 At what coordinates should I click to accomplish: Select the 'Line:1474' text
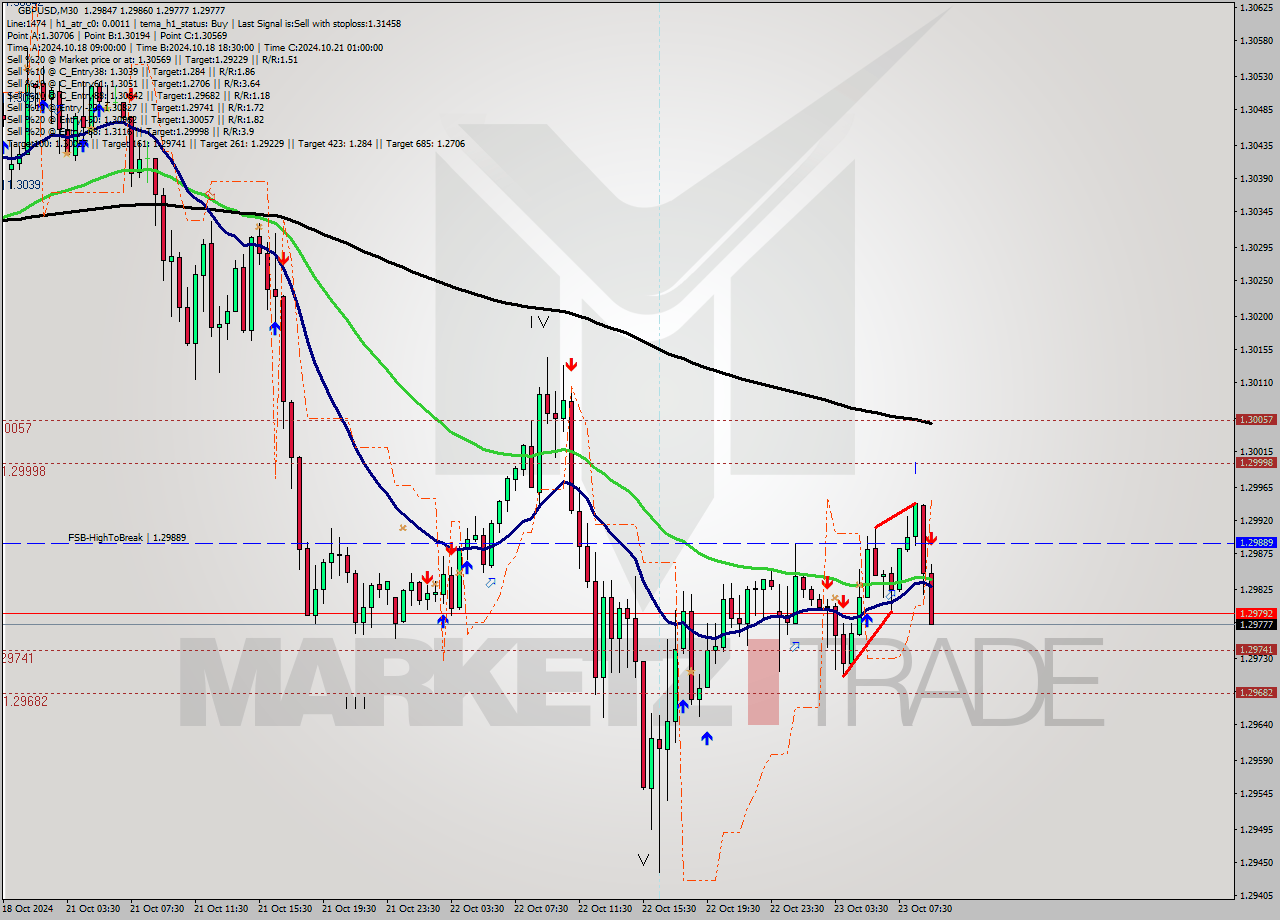pyautogui.click(x=26, y=23)
